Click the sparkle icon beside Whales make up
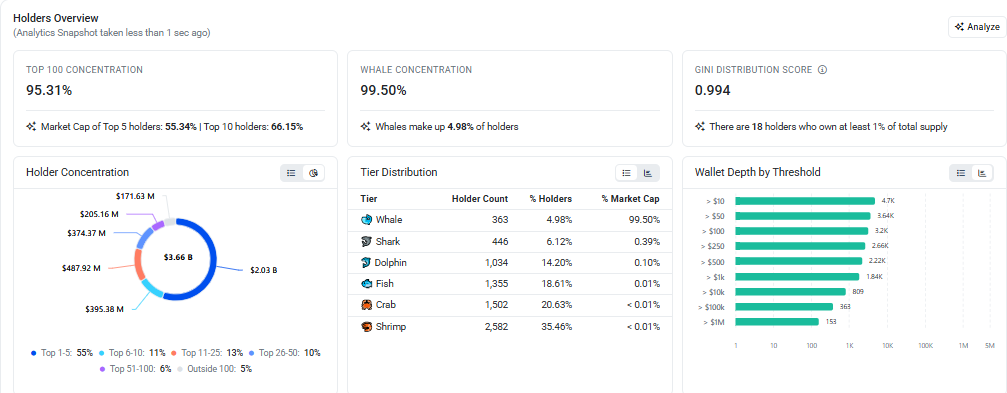The height and width of the screenshot is (393, 1007). [x=365, y=127]
